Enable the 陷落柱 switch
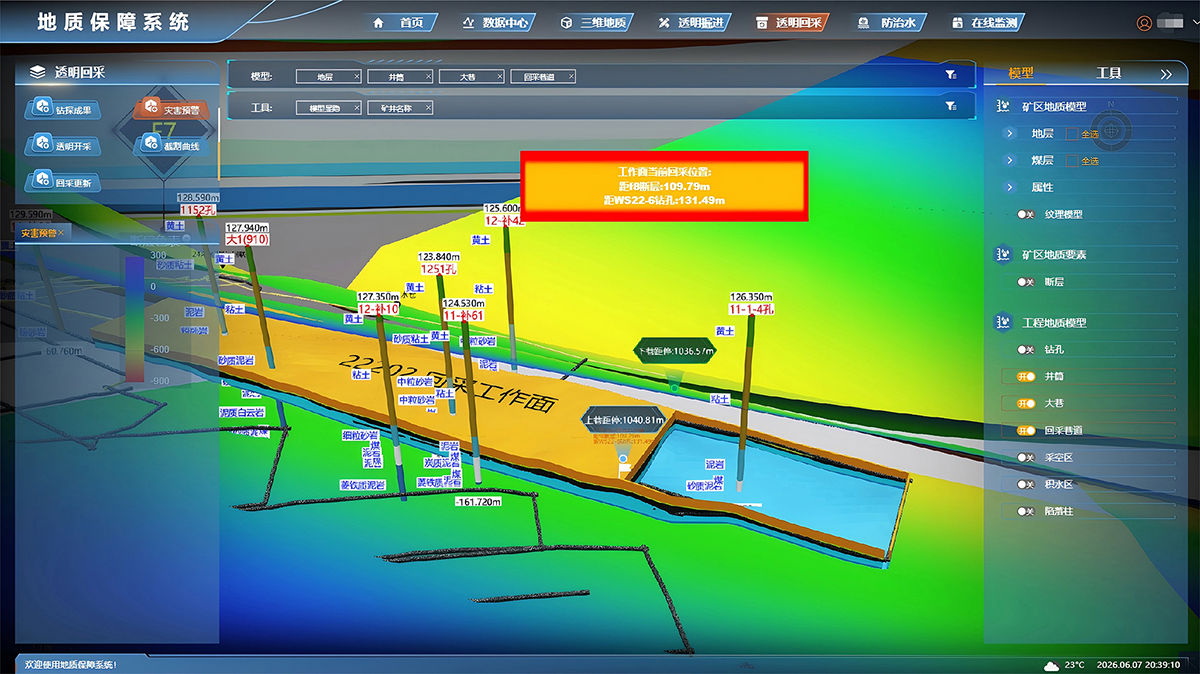Screen dimensions: 1200x674 (x=1025, y=511)
